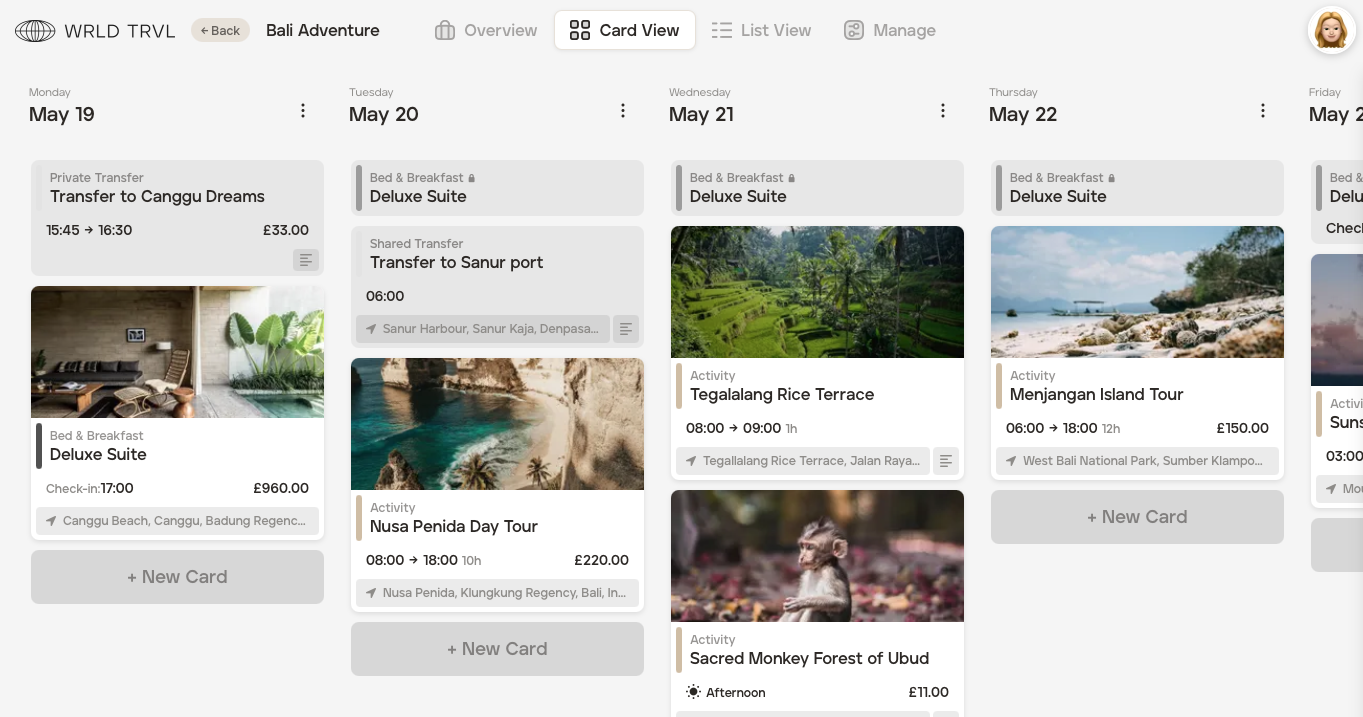Go back using the Back button
Image resolution: width=1363 pixels, height=717 pixels.
(220, 30)
